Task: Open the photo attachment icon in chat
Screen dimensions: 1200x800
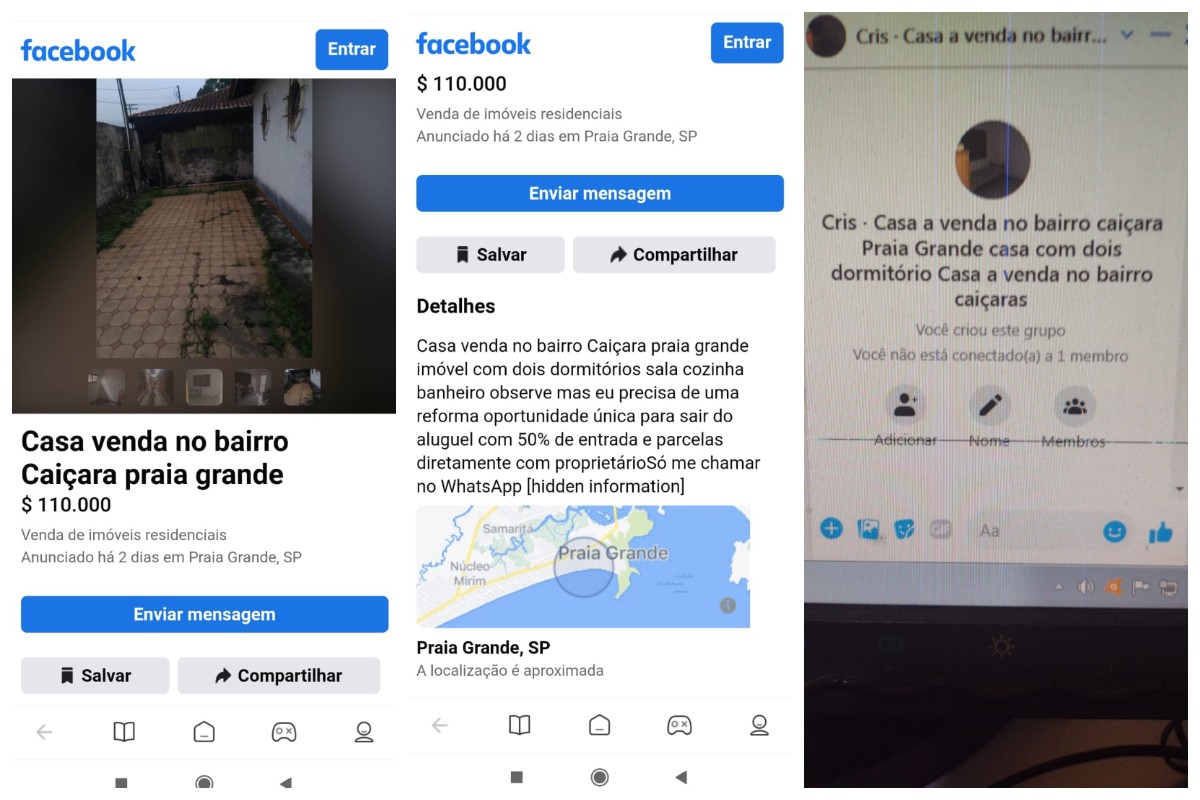Action: (x=868, y=530)
